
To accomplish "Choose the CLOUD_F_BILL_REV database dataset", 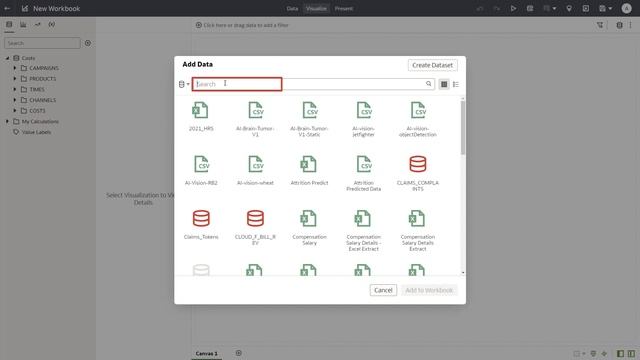I will [255, 227].
